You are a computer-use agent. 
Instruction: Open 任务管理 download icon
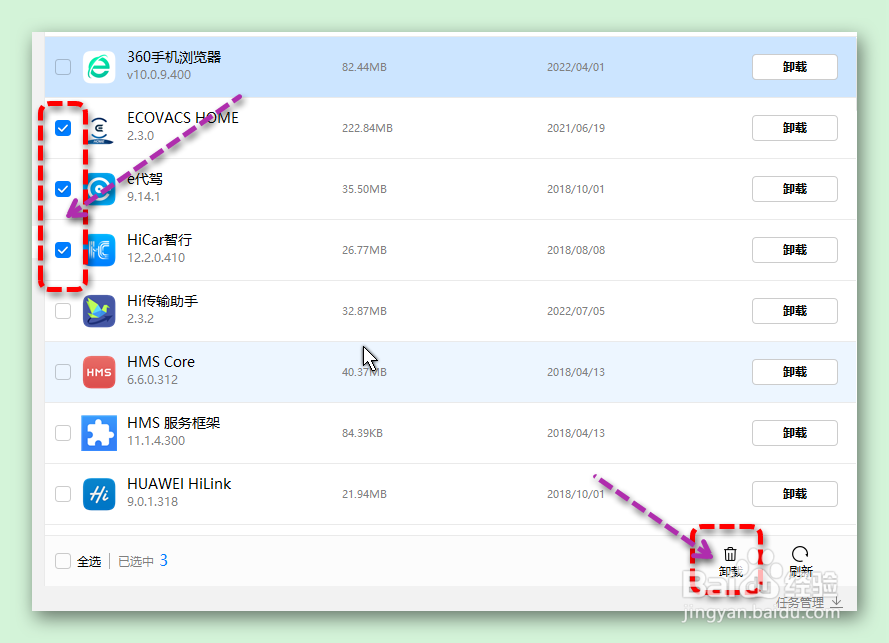tap(837, 602)
